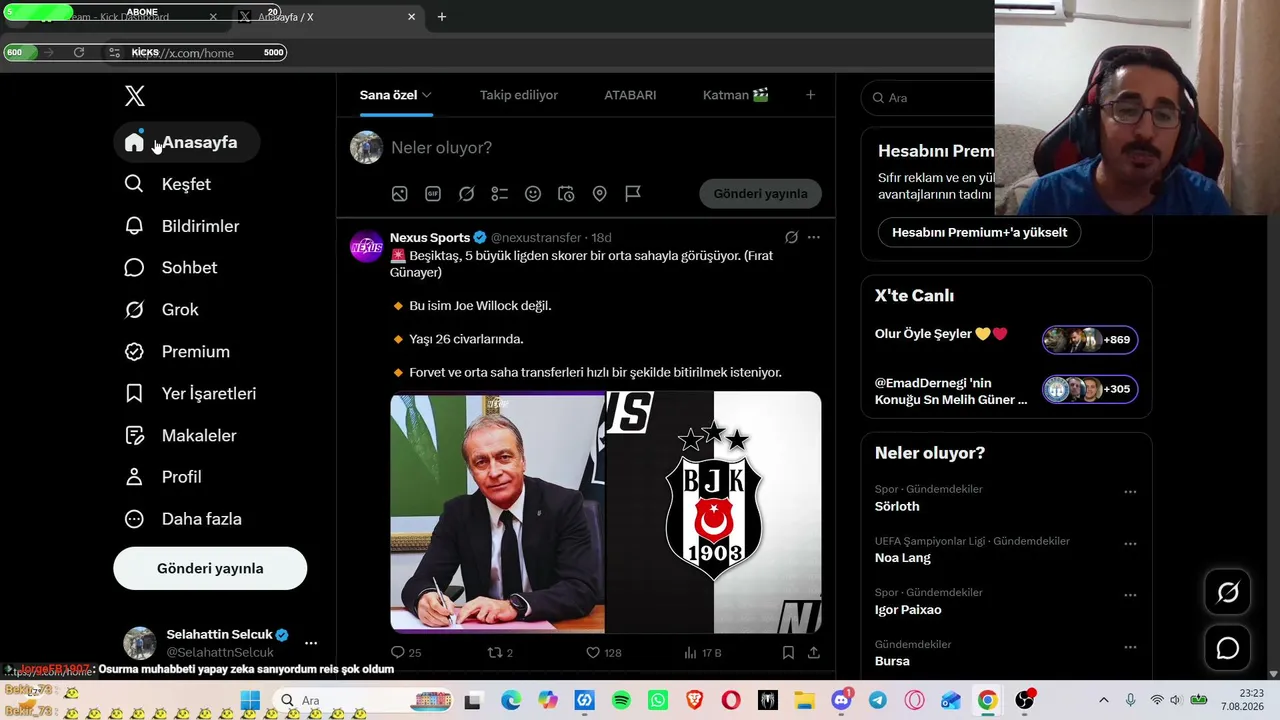The image size is (1280, 720).
Task: Open account menu next to Selahattin Selcuk
Action: pyautogui.click(x=311, y=643)
